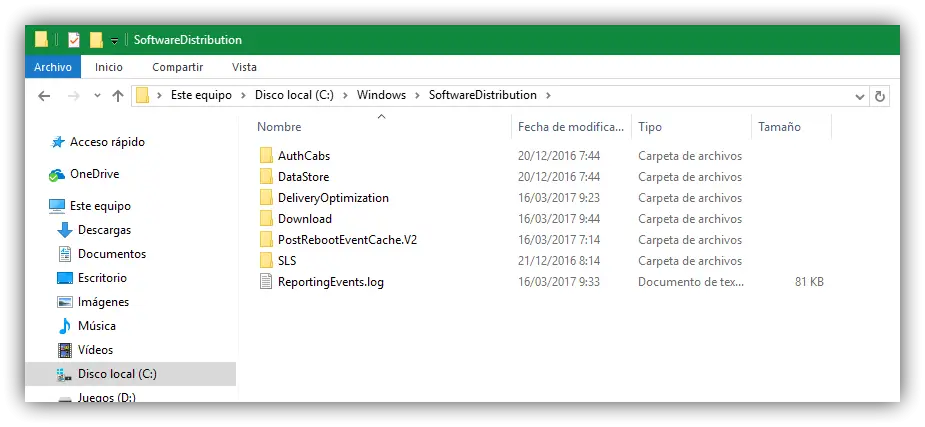Click the Download folder icon
Screen dimensions: 925x427
[265, 219]
